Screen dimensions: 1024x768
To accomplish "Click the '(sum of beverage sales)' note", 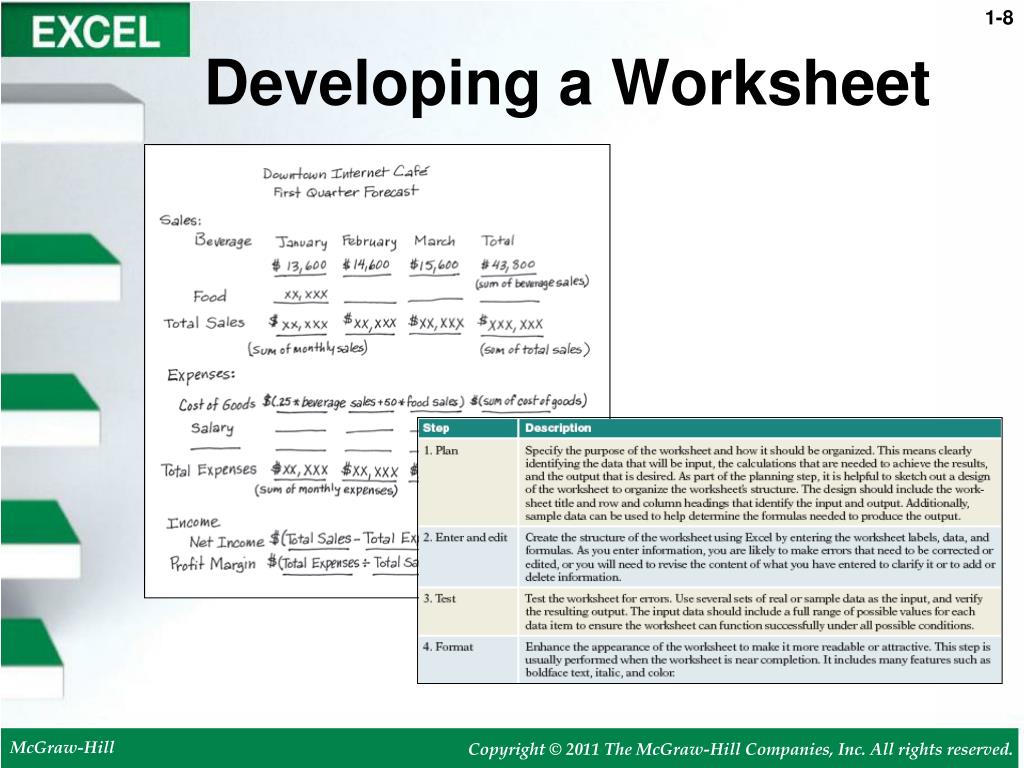I will click(532, 282).
